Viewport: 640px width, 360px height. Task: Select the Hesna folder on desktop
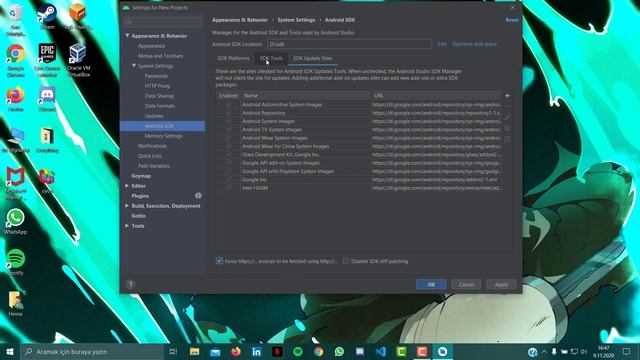(16, 304)
